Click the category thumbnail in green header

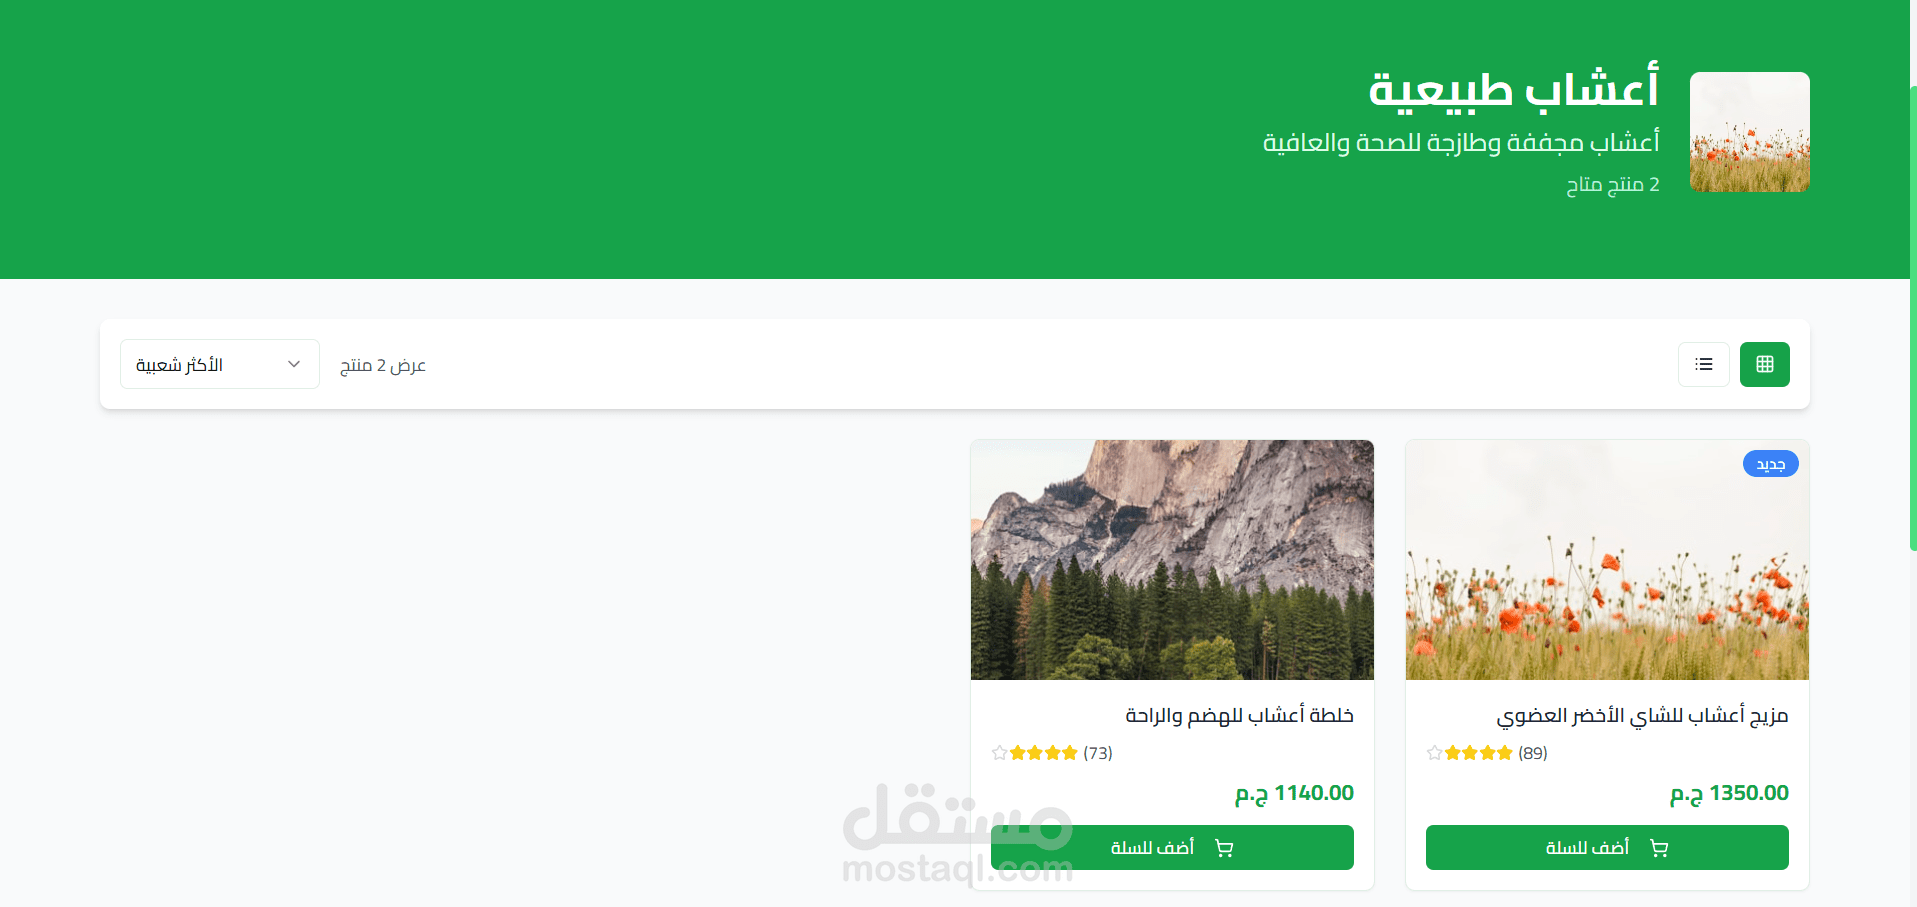point(1750,132)
